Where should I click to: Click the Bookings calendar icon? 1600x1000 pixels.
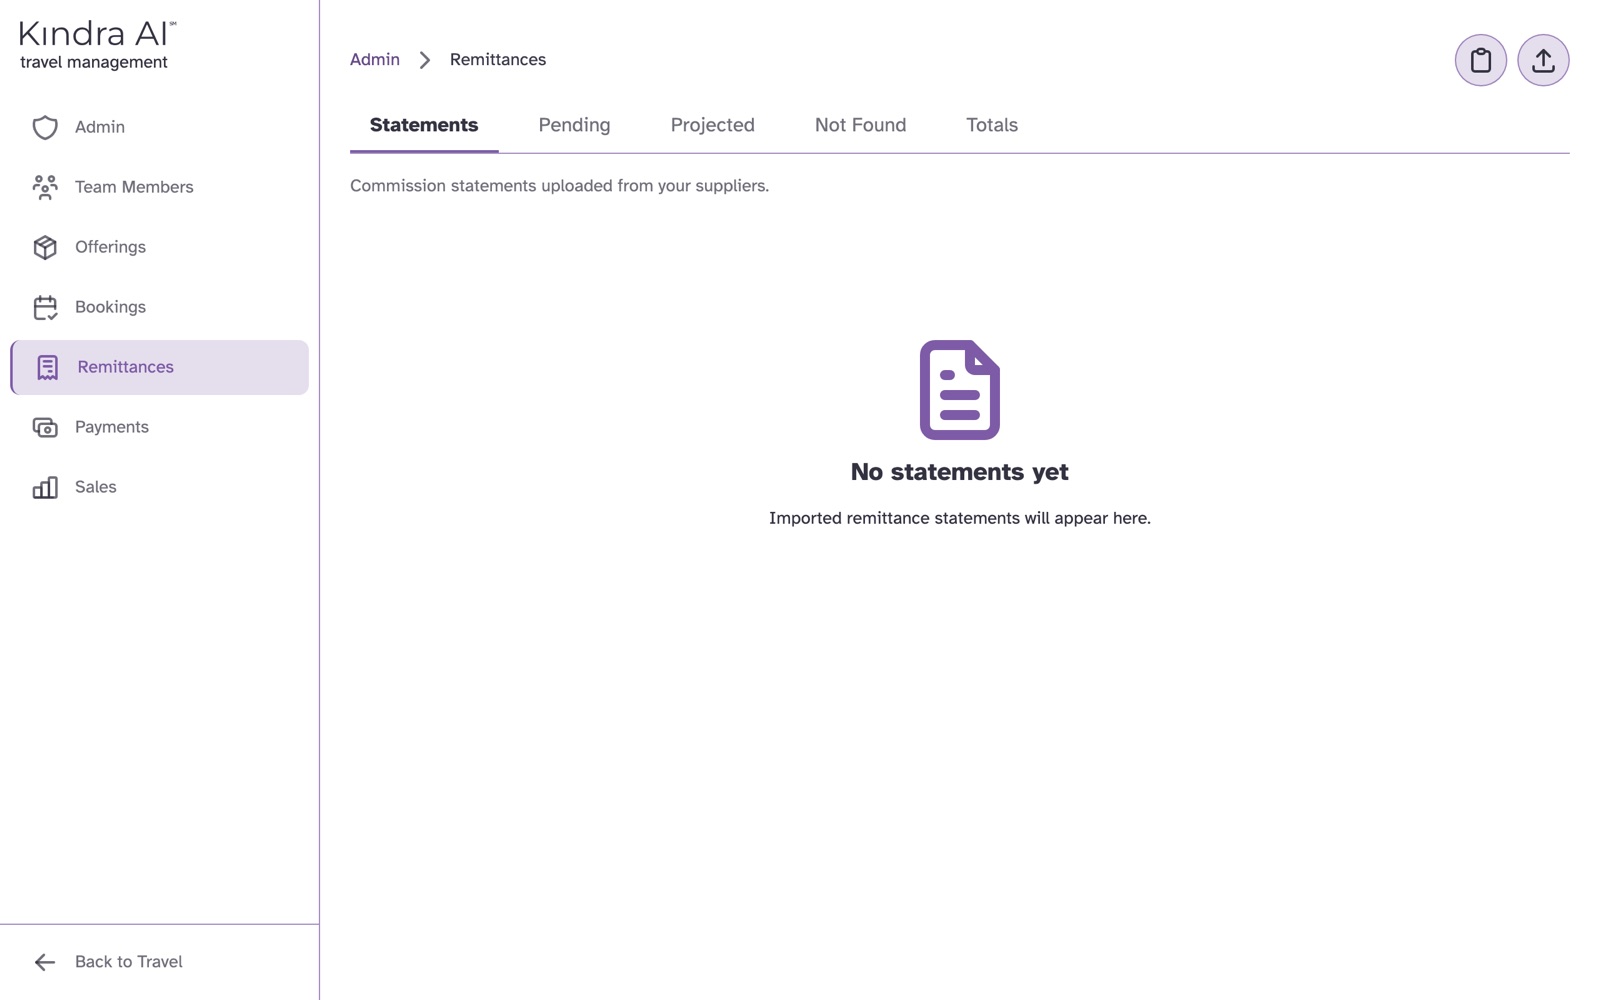(x=45, y=307)
